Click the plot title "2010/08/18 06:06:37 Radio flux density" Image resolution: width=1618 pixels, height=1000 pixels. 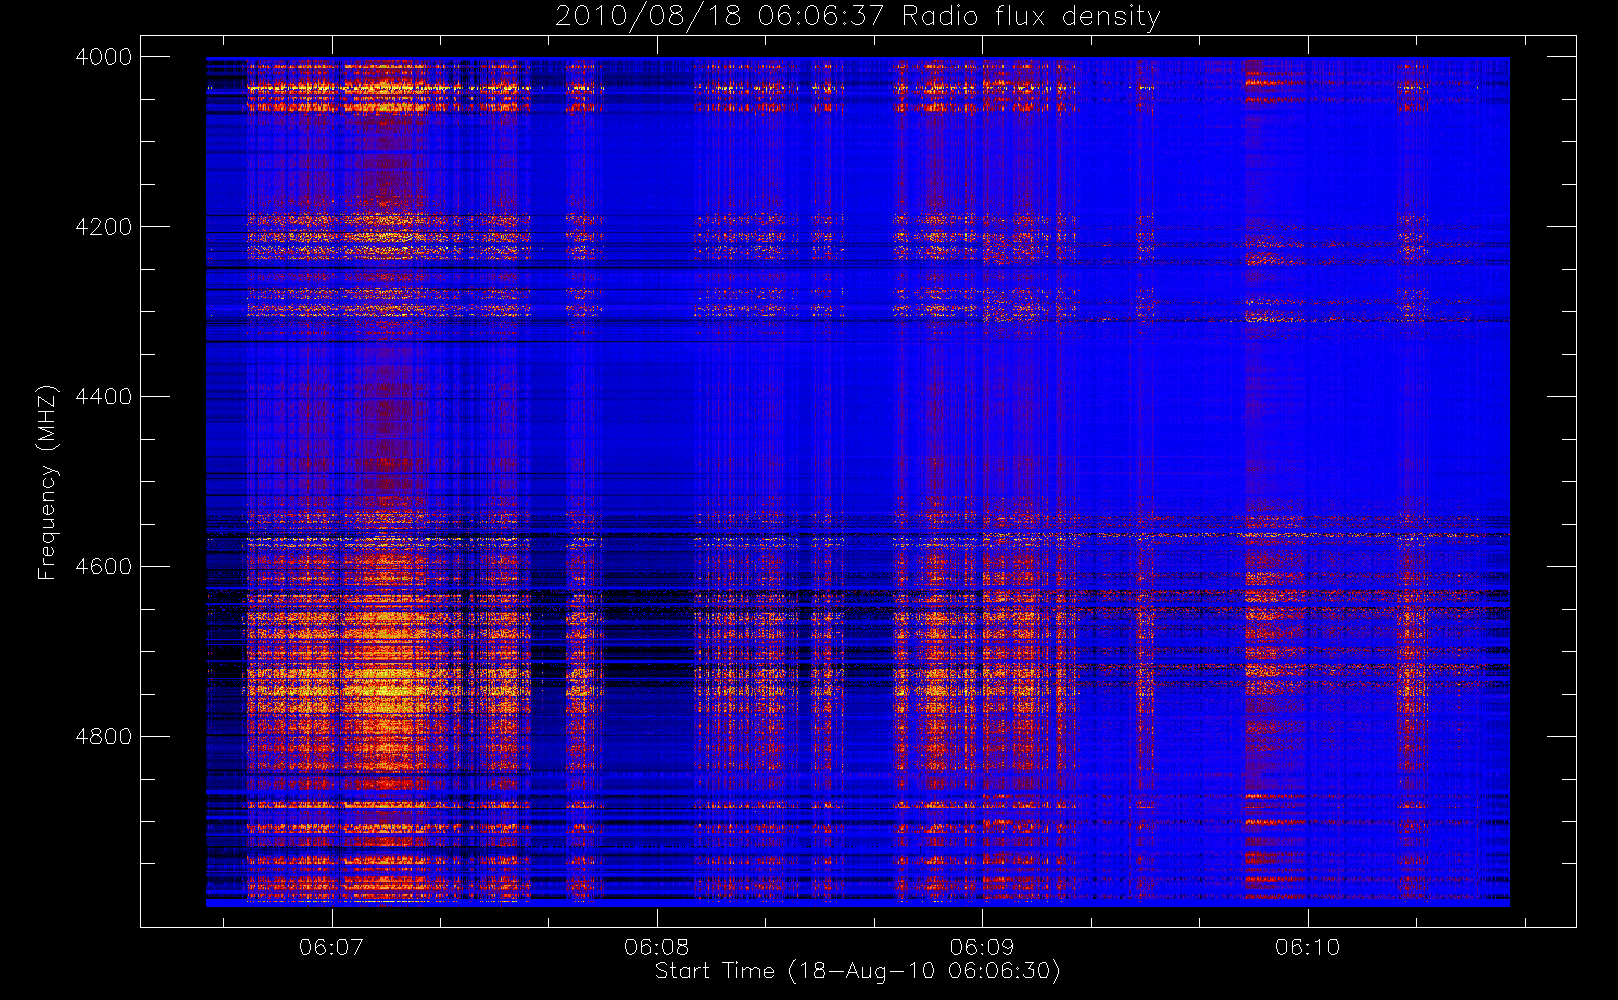click(x=857, y=16)
